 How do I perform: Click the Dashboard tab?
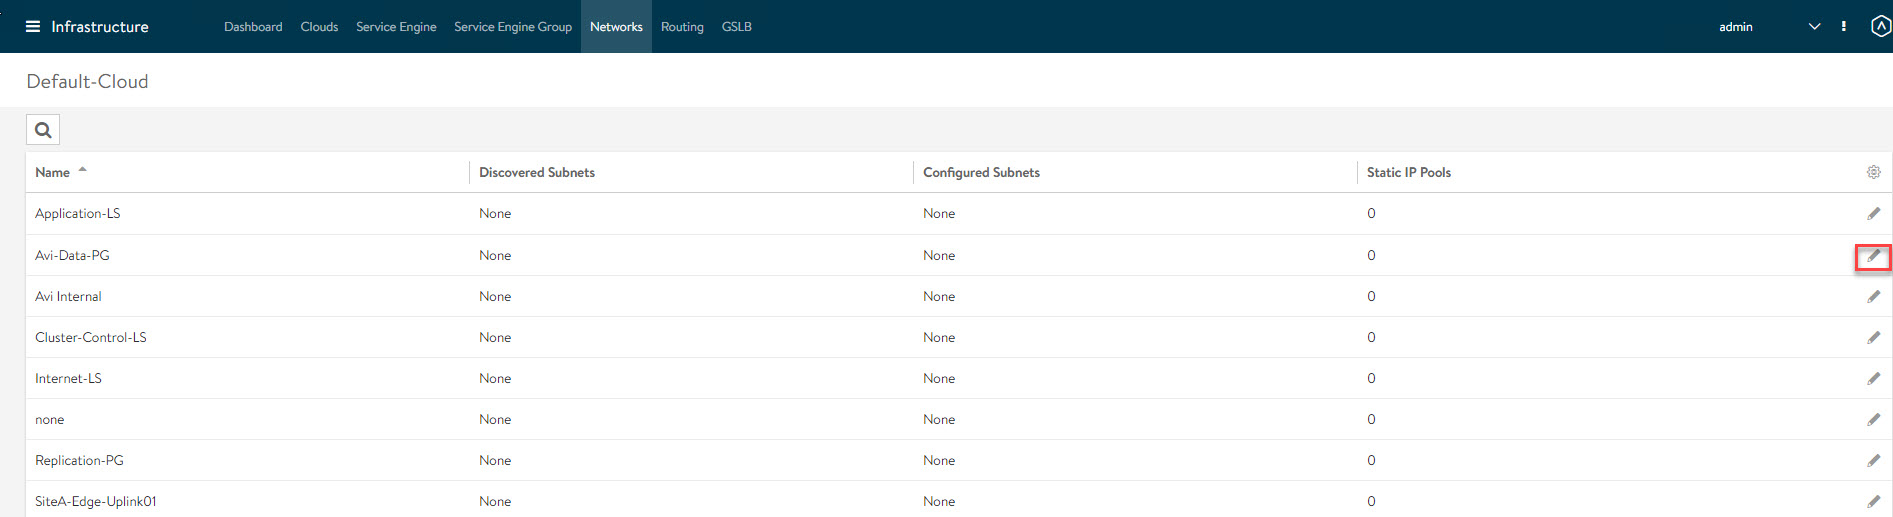253,27
